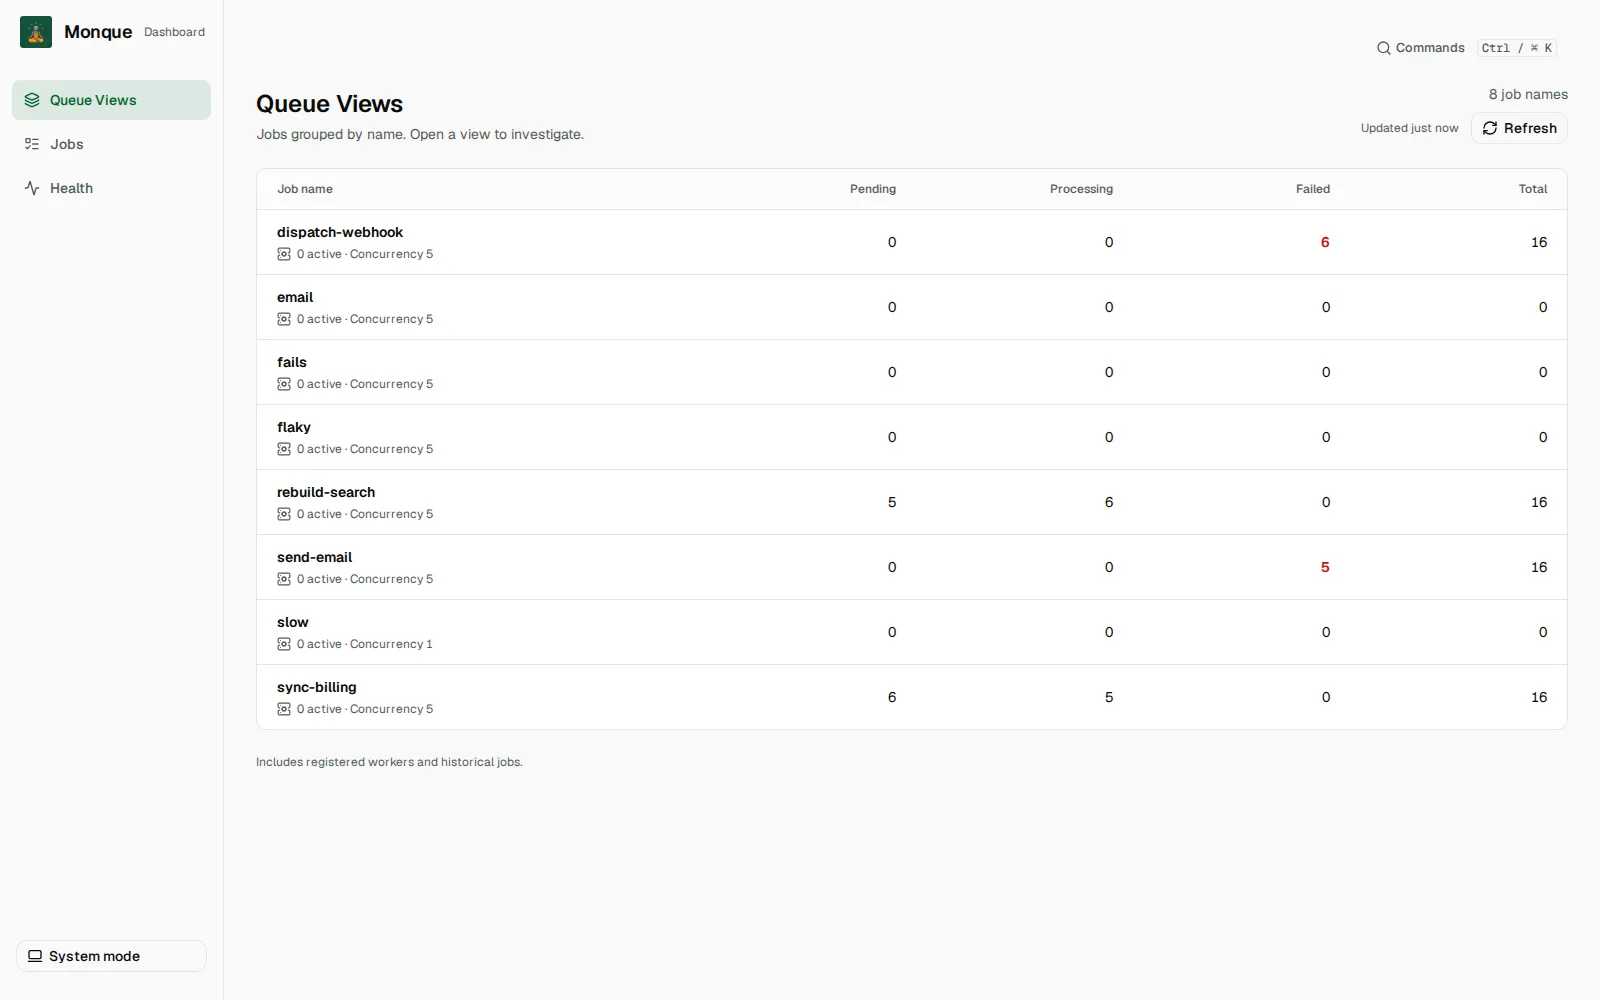Click the Failed column header
This screenshot has width=1600, height=1000.
(1313, 189)
